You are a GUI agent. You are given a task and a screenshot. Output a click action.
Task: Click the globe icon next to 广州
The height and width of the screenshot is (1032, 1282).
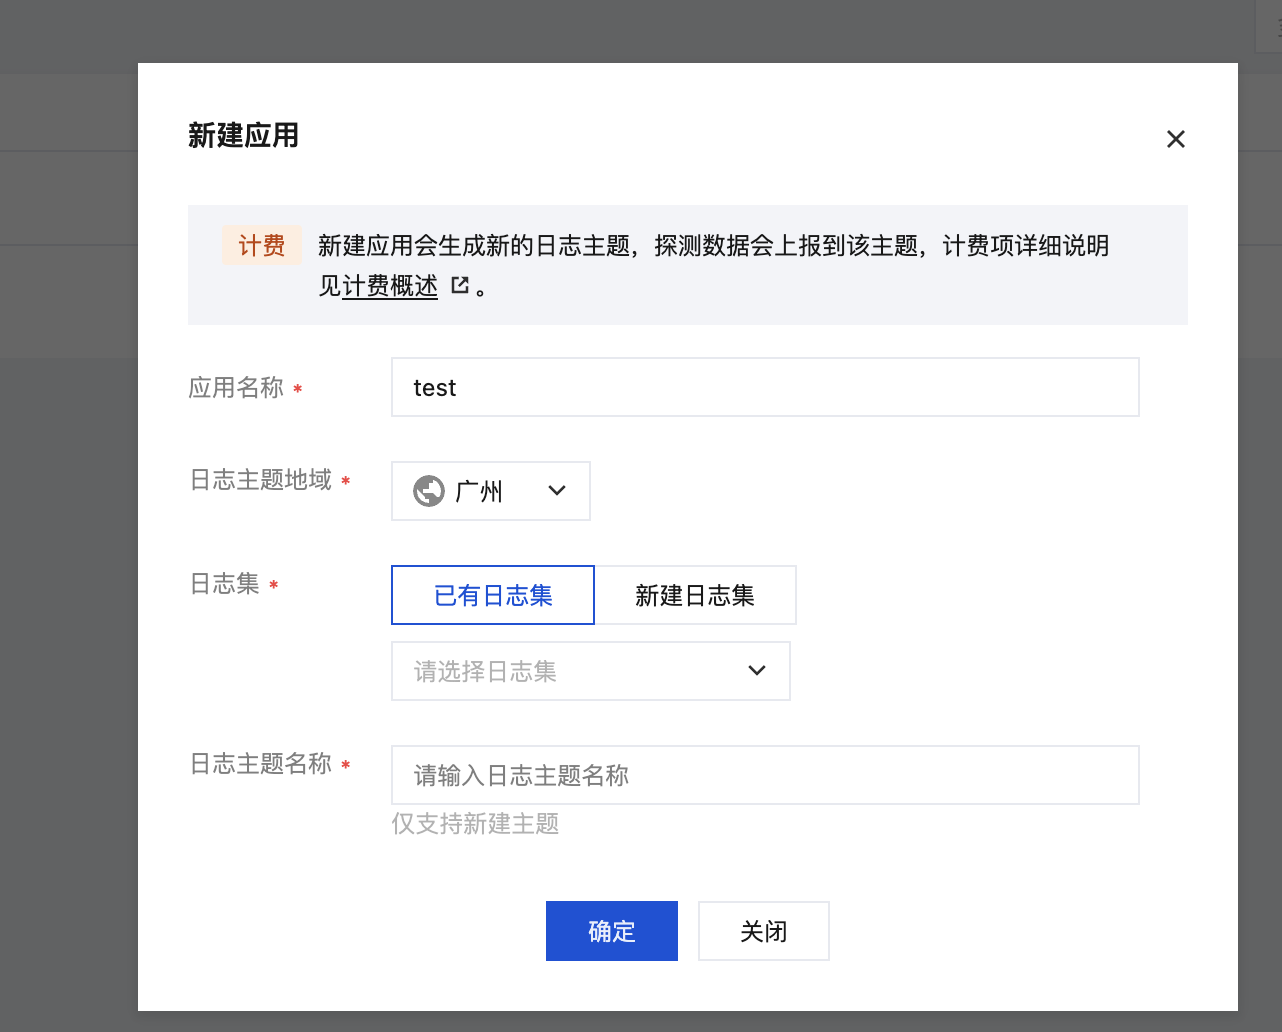[x=429, y=491]
